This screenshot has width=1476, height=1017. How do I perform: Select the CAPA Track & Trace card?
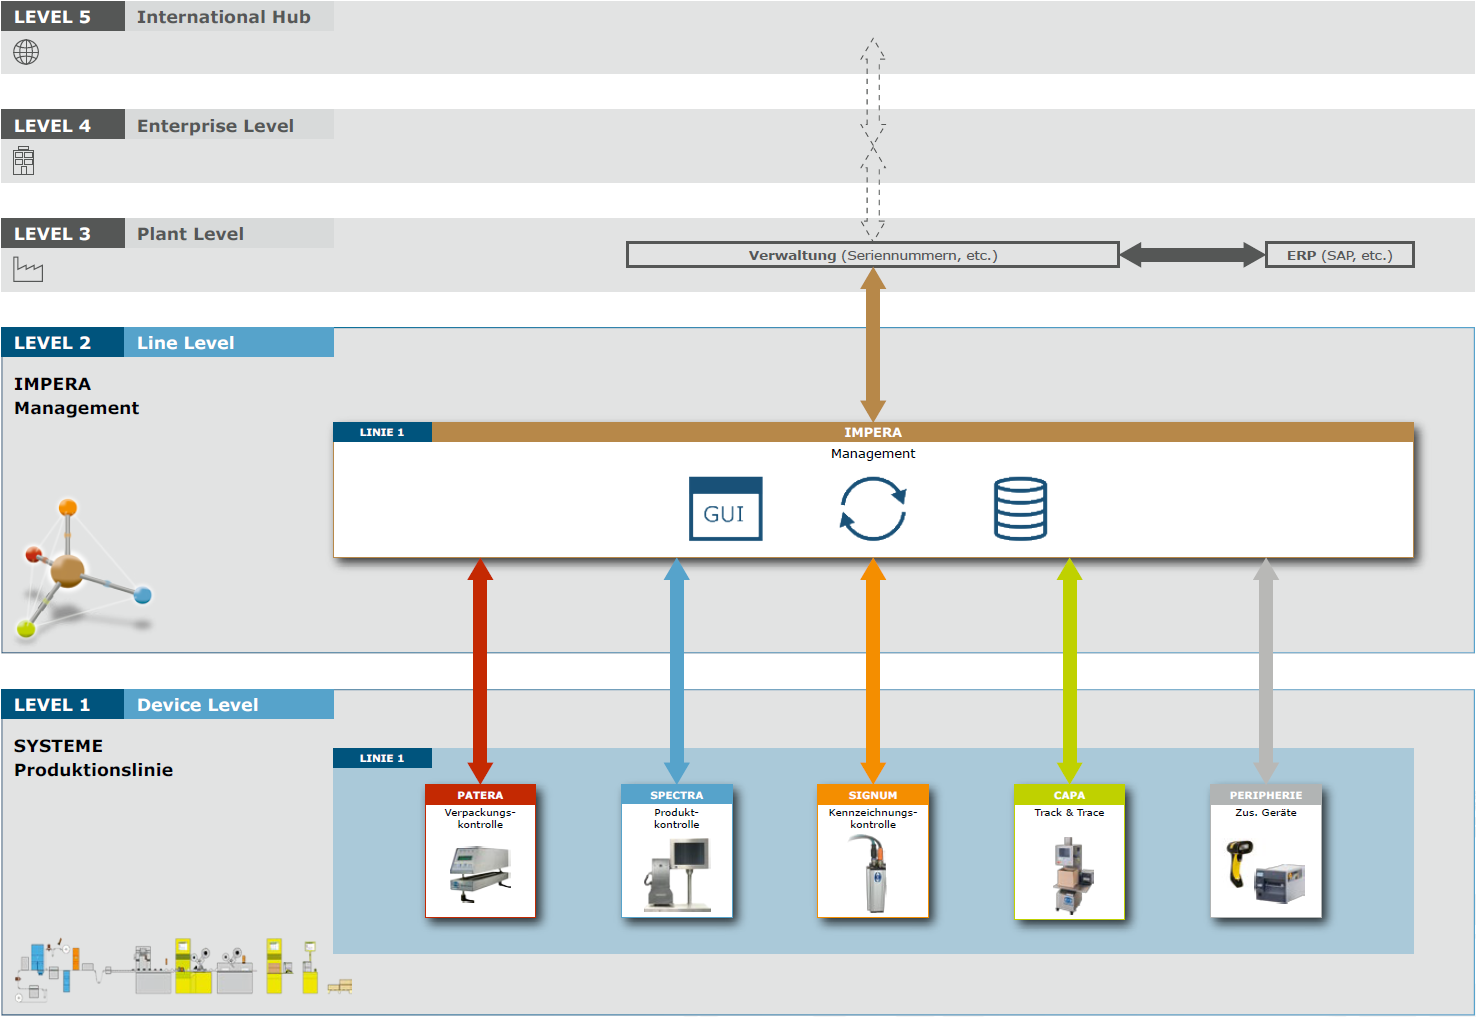(1069, 851)
